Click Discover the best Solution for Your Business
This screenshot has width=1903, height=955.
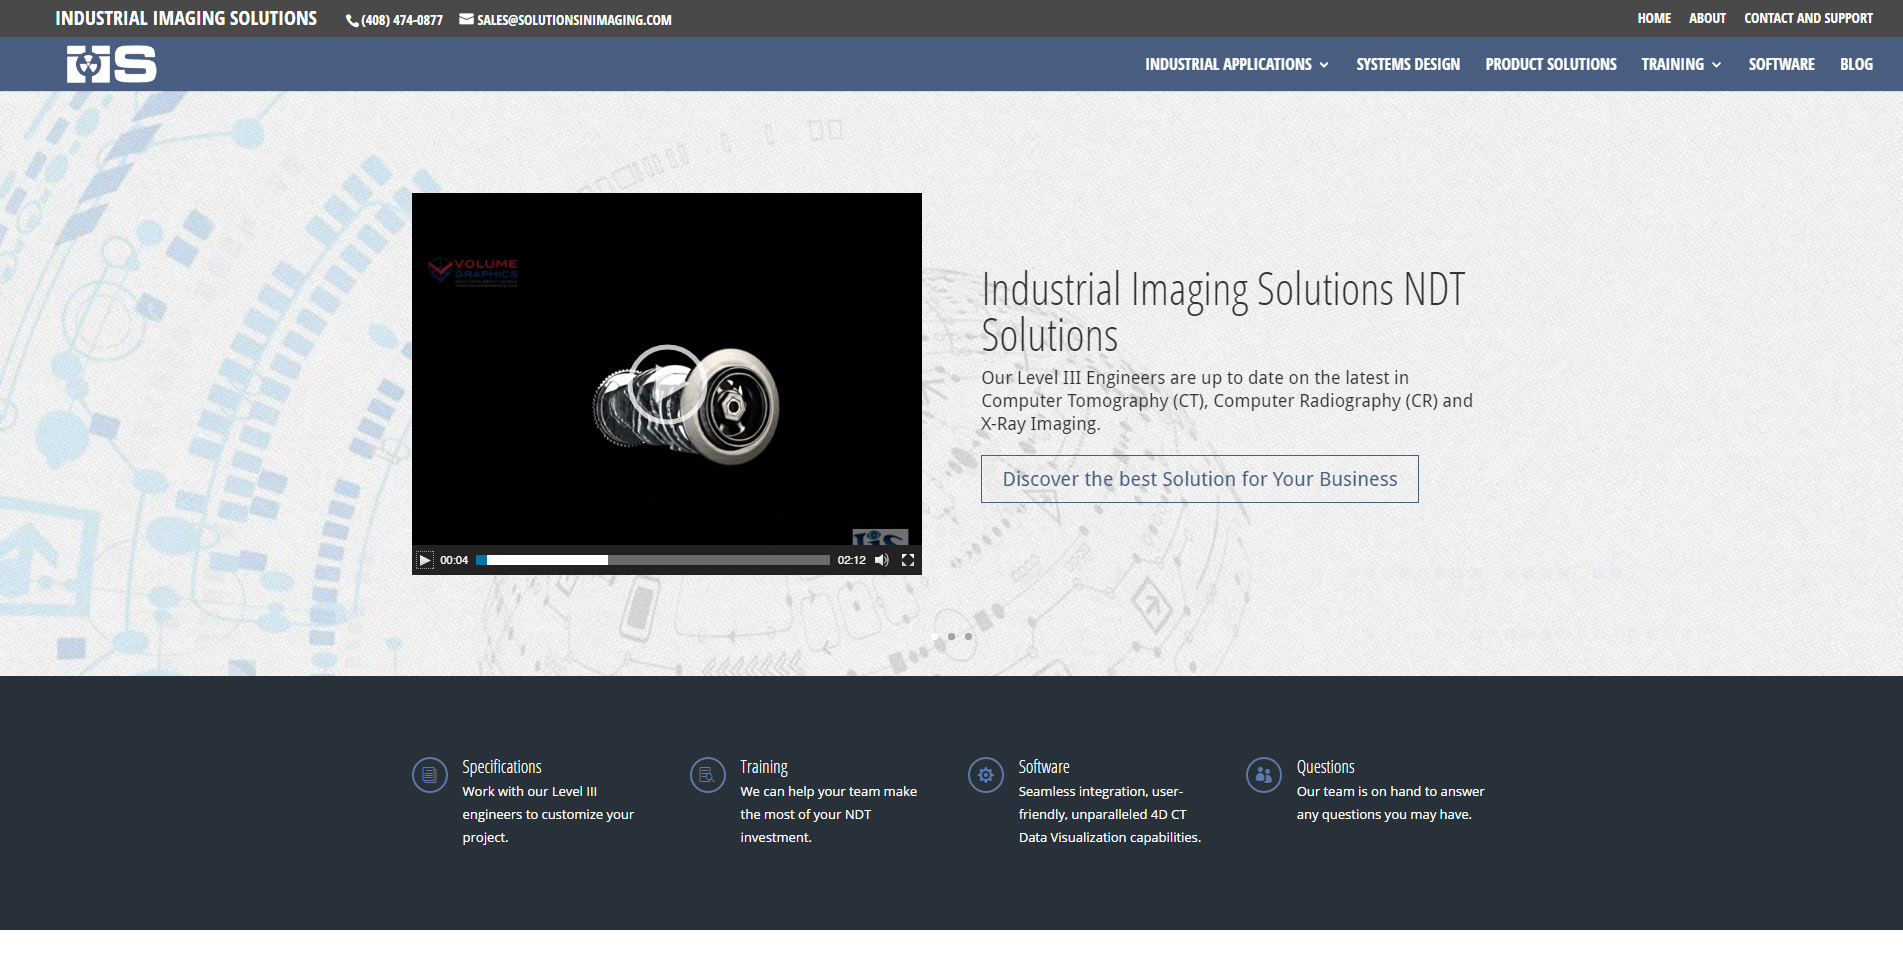(1200, 479)
